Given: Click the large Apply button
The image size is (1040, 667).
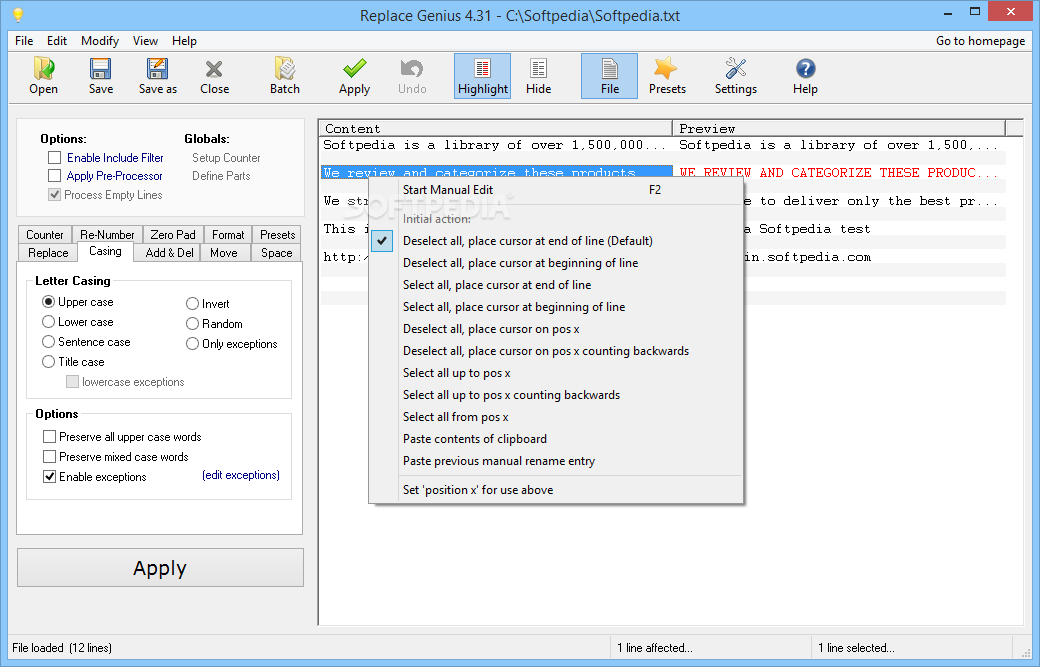Looking at the screenshot, I should (160, 568).
